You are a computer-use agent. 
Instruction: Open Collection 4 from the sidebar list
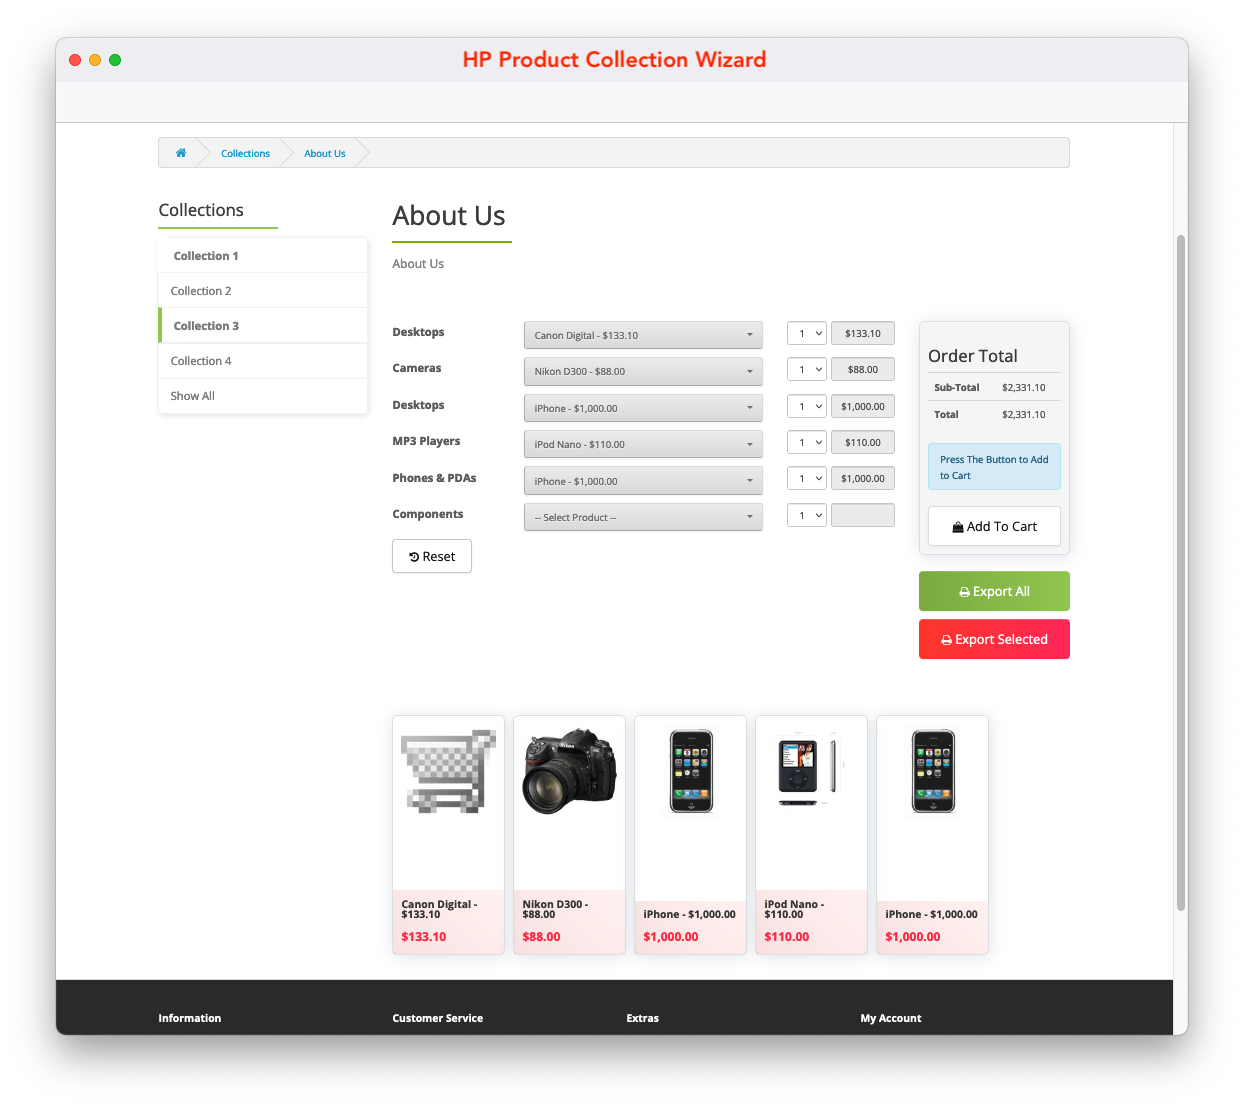[201, 361]
